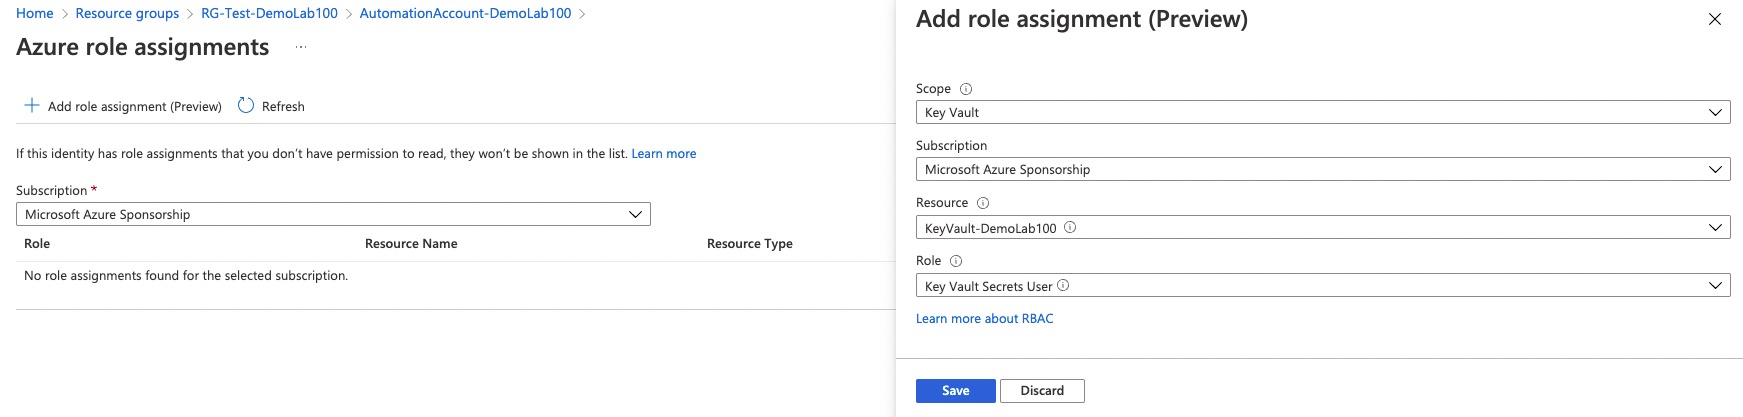Click the Refresh icon
The width and height of the screenshot is (1743, 417).
click(246, 106)
